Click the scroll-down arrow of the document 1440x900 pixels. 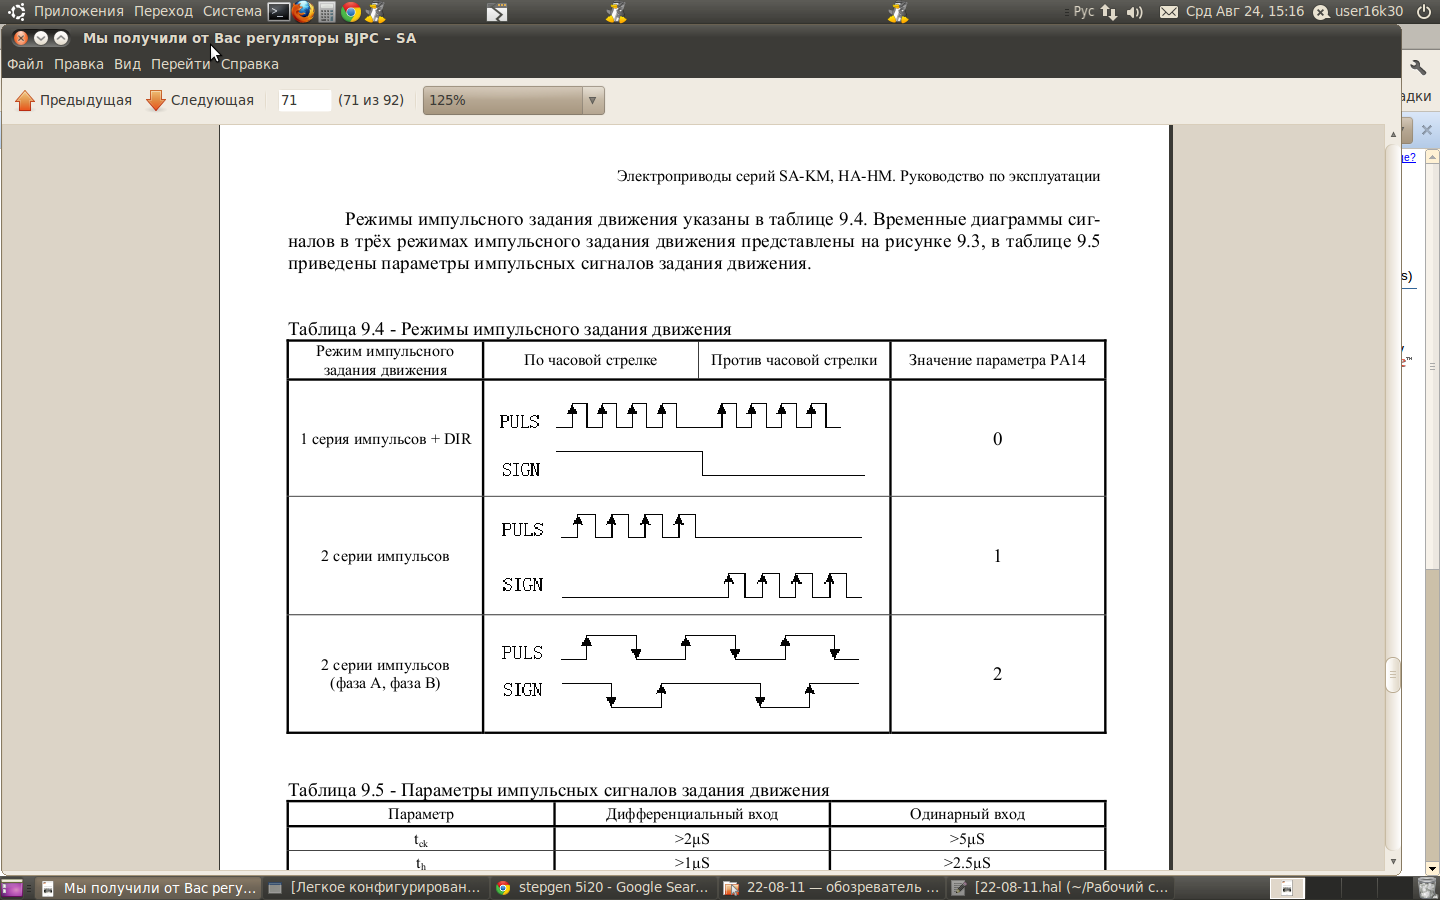[x=1393, y=861]
